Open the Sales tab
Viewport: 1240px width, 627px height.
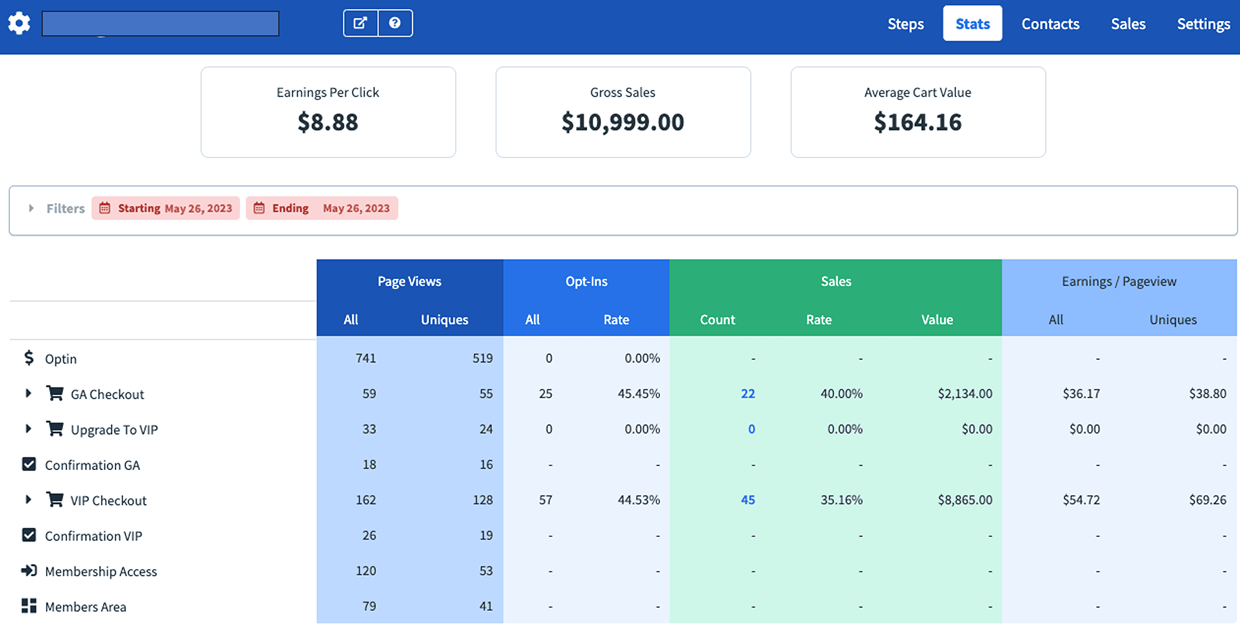click(1128, 24)
